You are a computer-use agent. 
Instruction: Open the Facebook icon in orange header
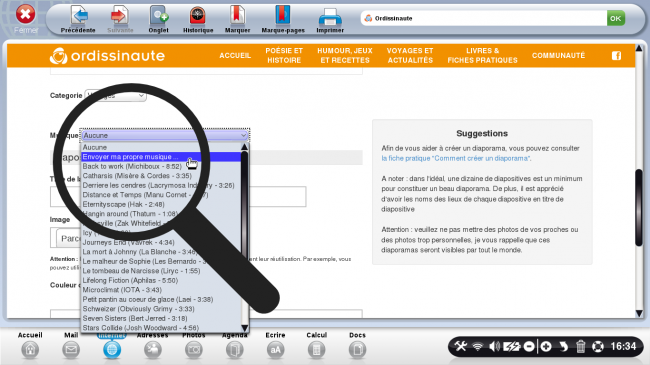coord(616,56)
